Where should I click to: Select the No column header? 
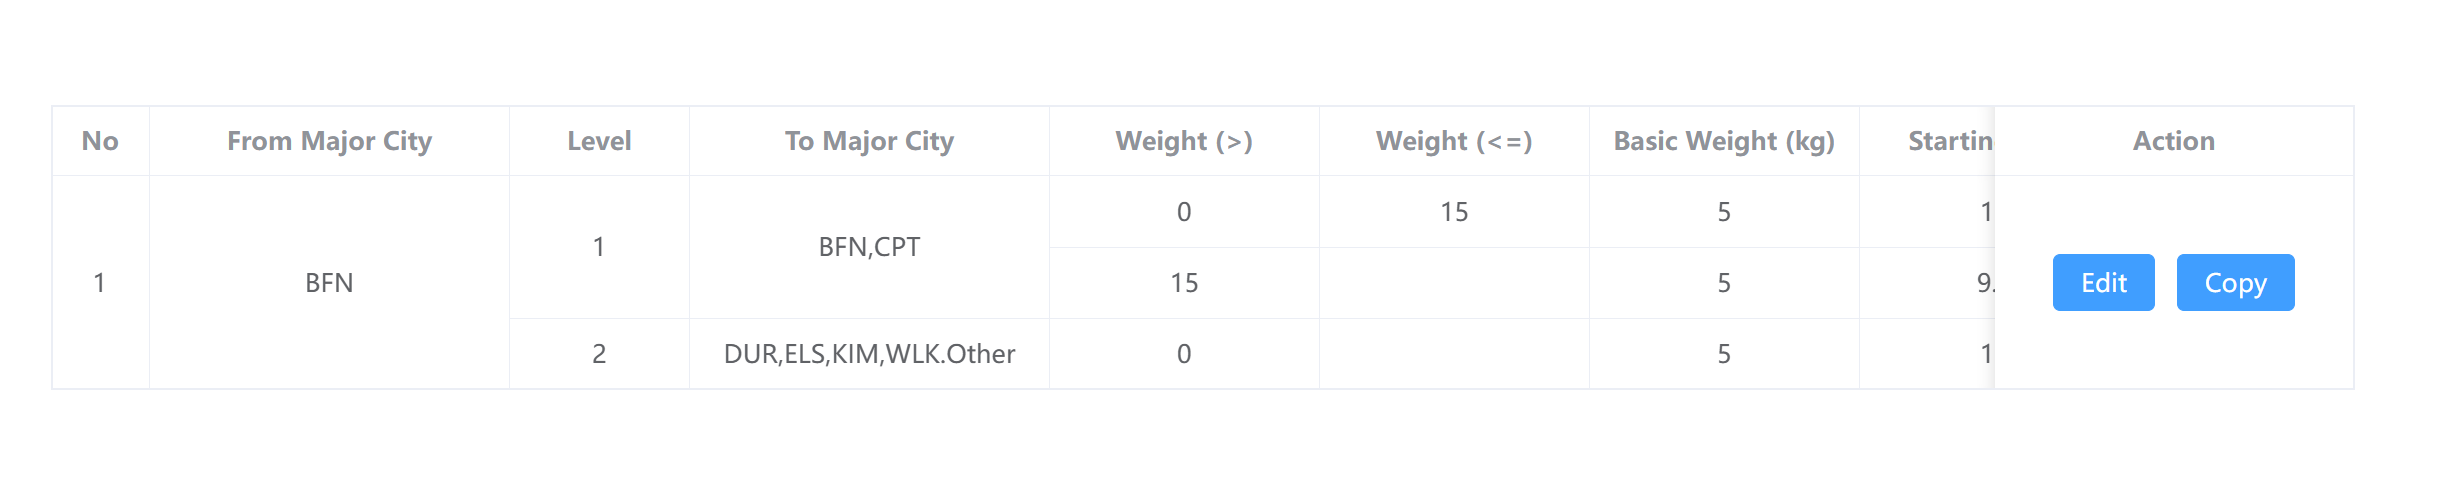pyautogui.click(x=100, y=141)
